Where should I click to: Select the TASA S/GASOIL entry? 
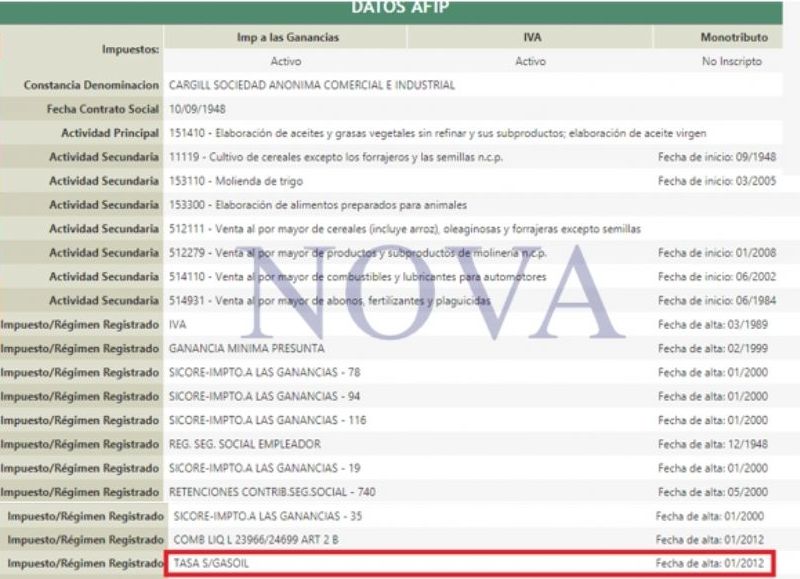211,564
